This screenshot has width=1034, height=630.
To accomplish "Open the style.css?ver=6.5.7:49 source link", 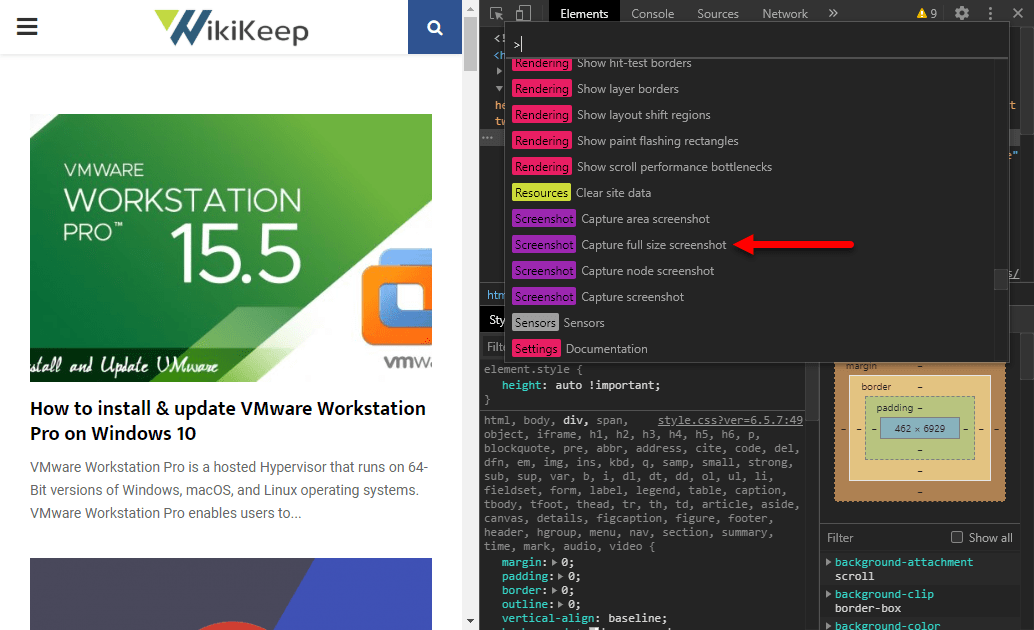I will 730,420.
